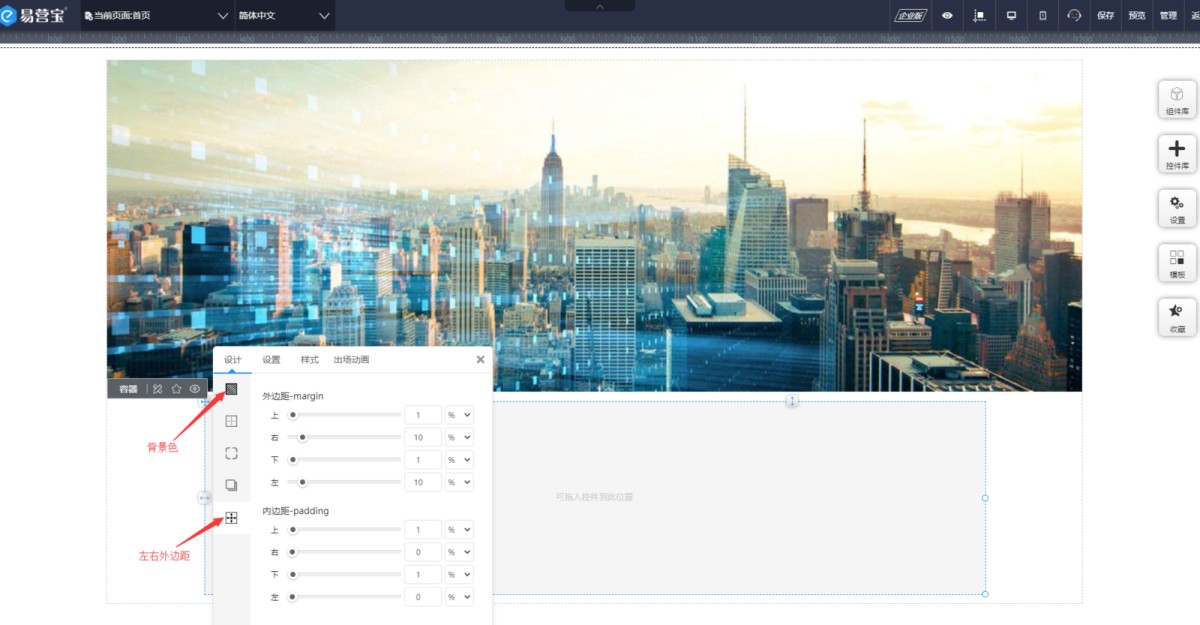1200x625 pixels.
Task: Click the 易营宝 logo icon
Action: pyautogui.click(x=9, y=15)
